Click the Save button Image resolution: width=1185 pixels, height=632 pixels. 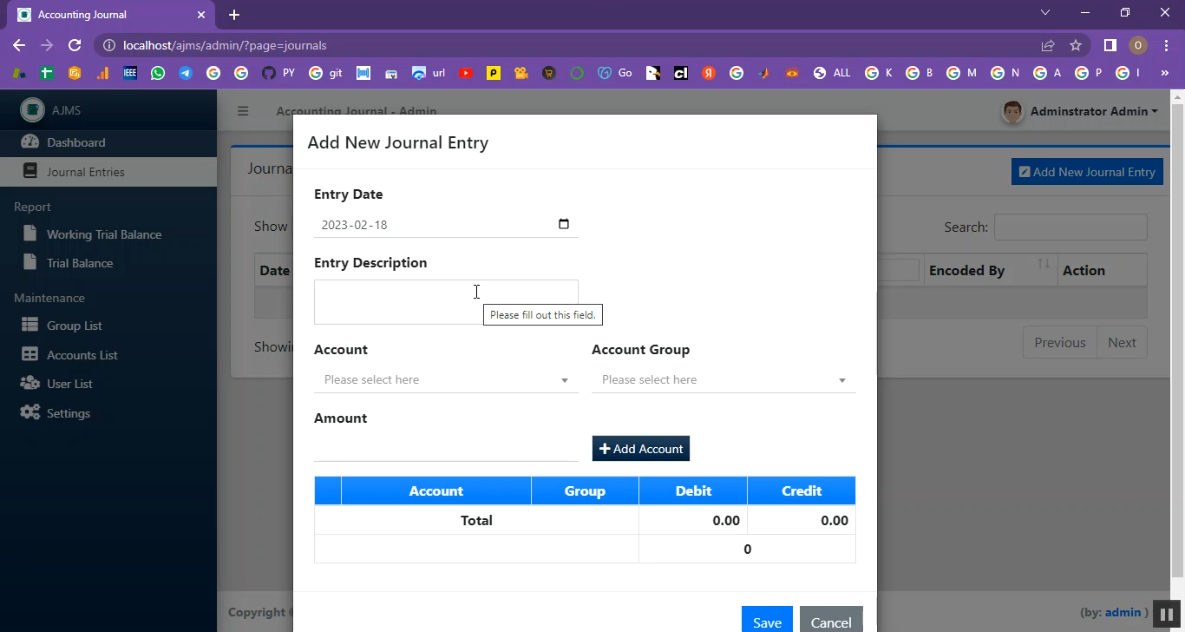tap(766, 621)
